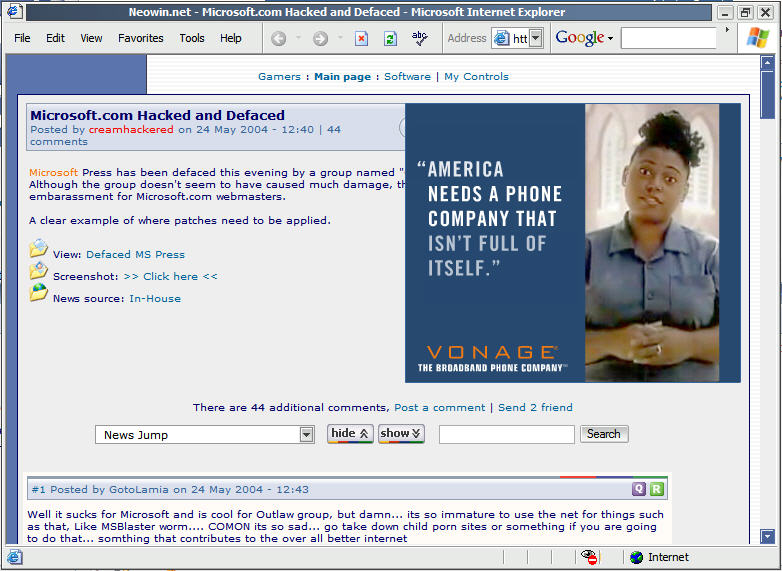The image size is (782, 571).
Task: Show comments with the show button
Action: [401, 433]
